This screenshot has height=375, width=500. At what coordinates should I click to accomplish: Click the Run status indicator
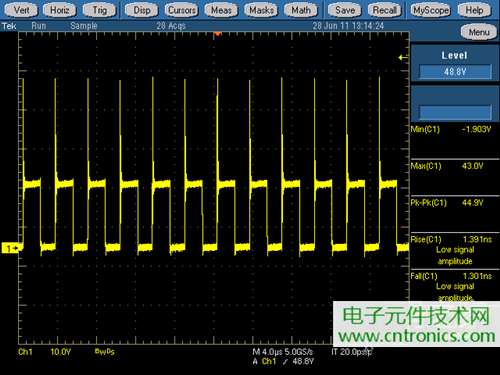pyautogui.click(x=39, y=26)
